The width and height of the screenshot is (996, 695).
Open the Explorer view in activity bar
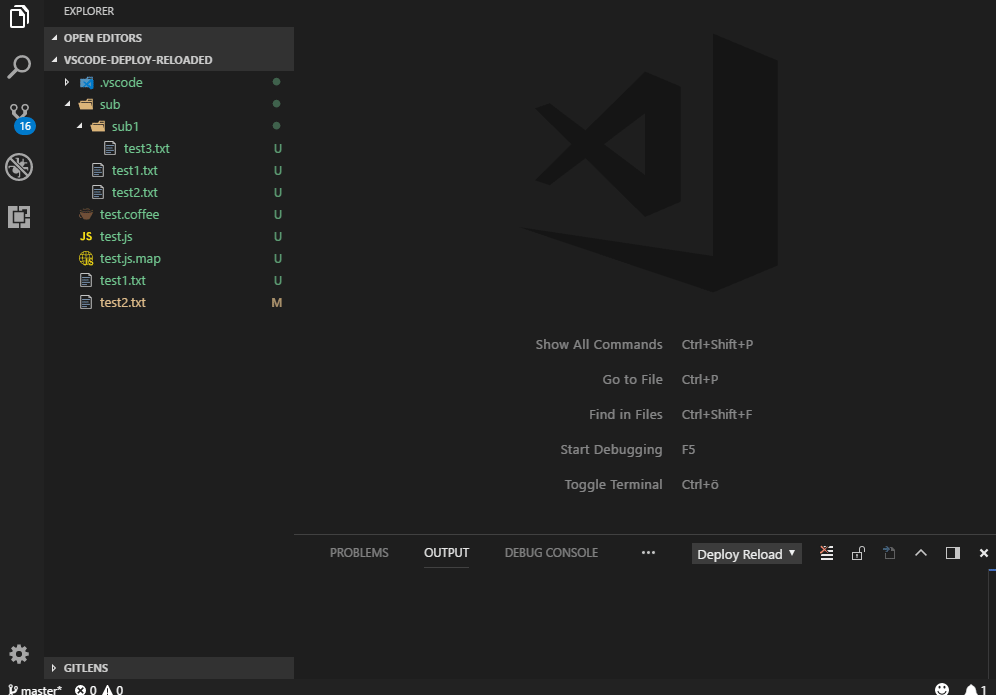pos(19,17)
